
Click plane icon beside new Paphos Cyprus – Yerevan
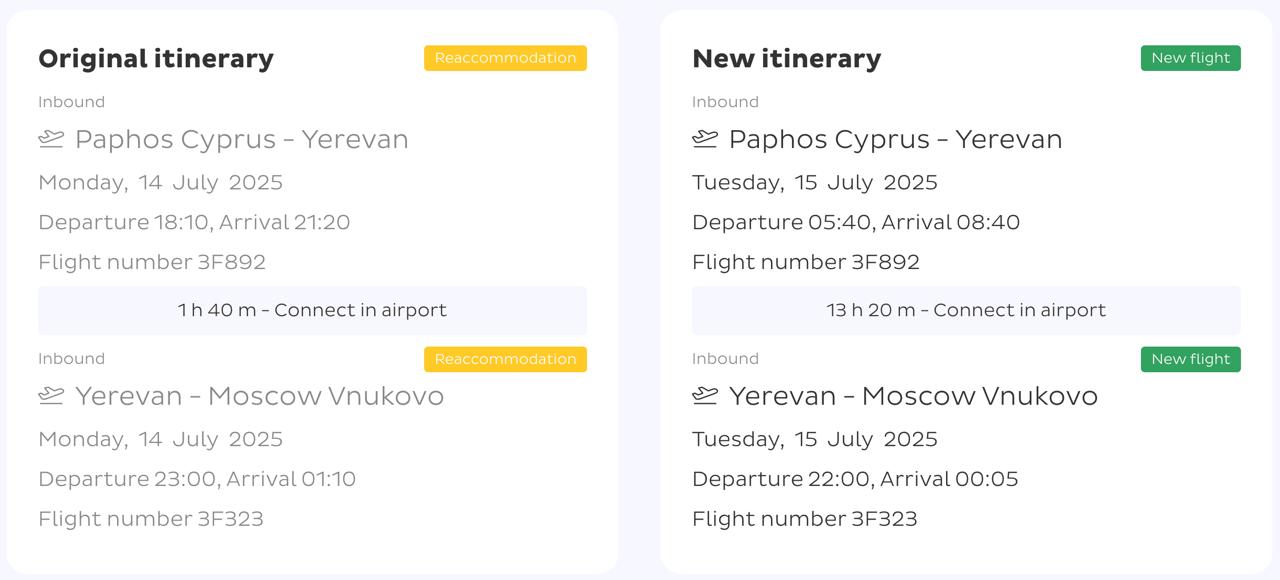click(x=705, y=139)
